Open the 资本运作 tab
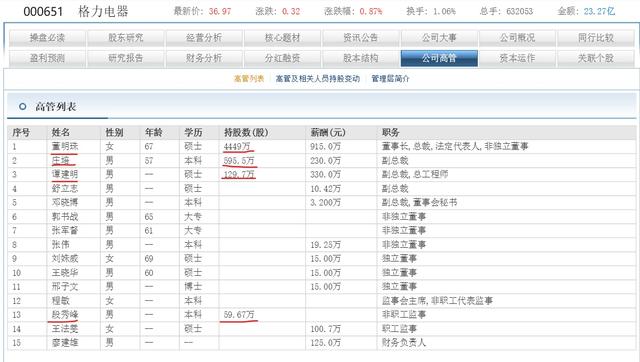 pos(518,58)
